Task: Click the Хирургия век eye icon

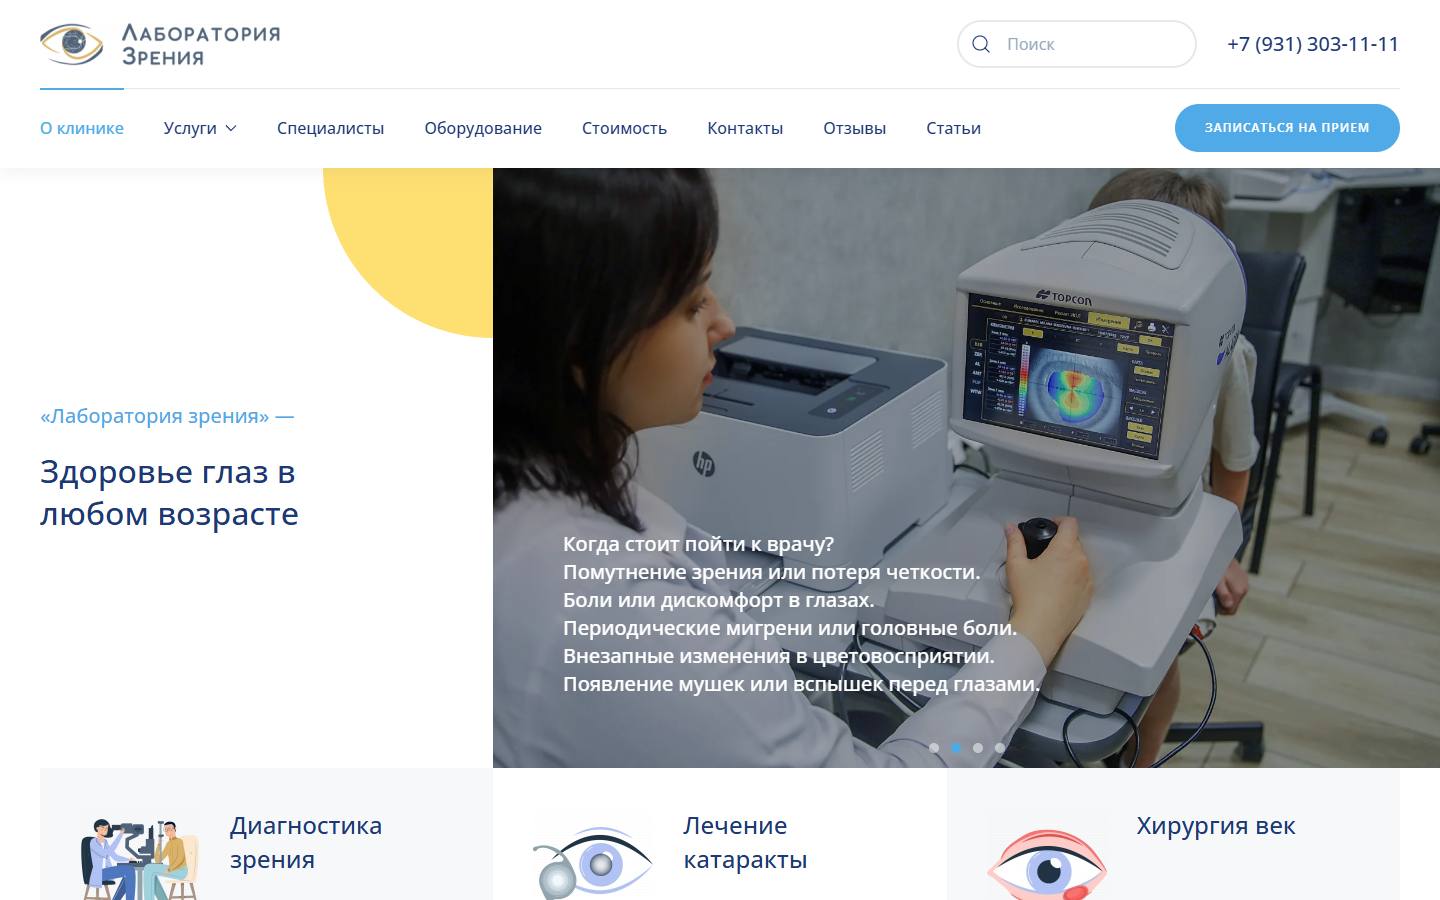Action: [1046, 864]
